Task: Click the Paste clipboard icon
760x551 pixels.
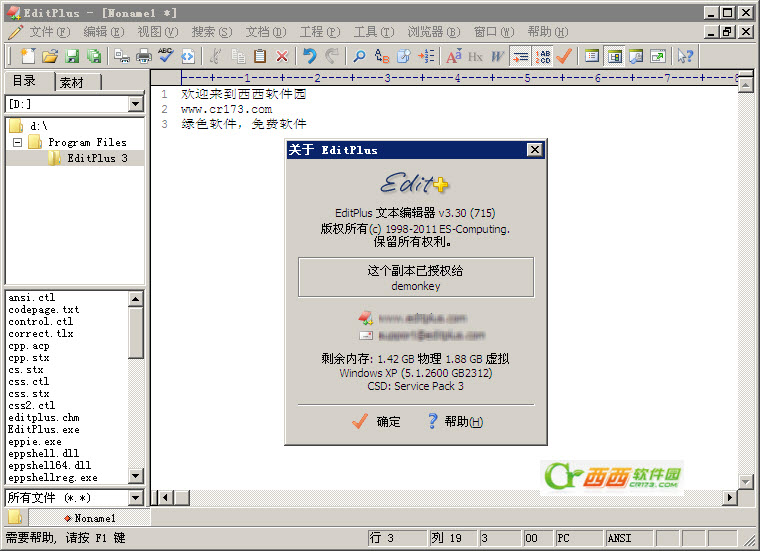Action: (260, 56)
